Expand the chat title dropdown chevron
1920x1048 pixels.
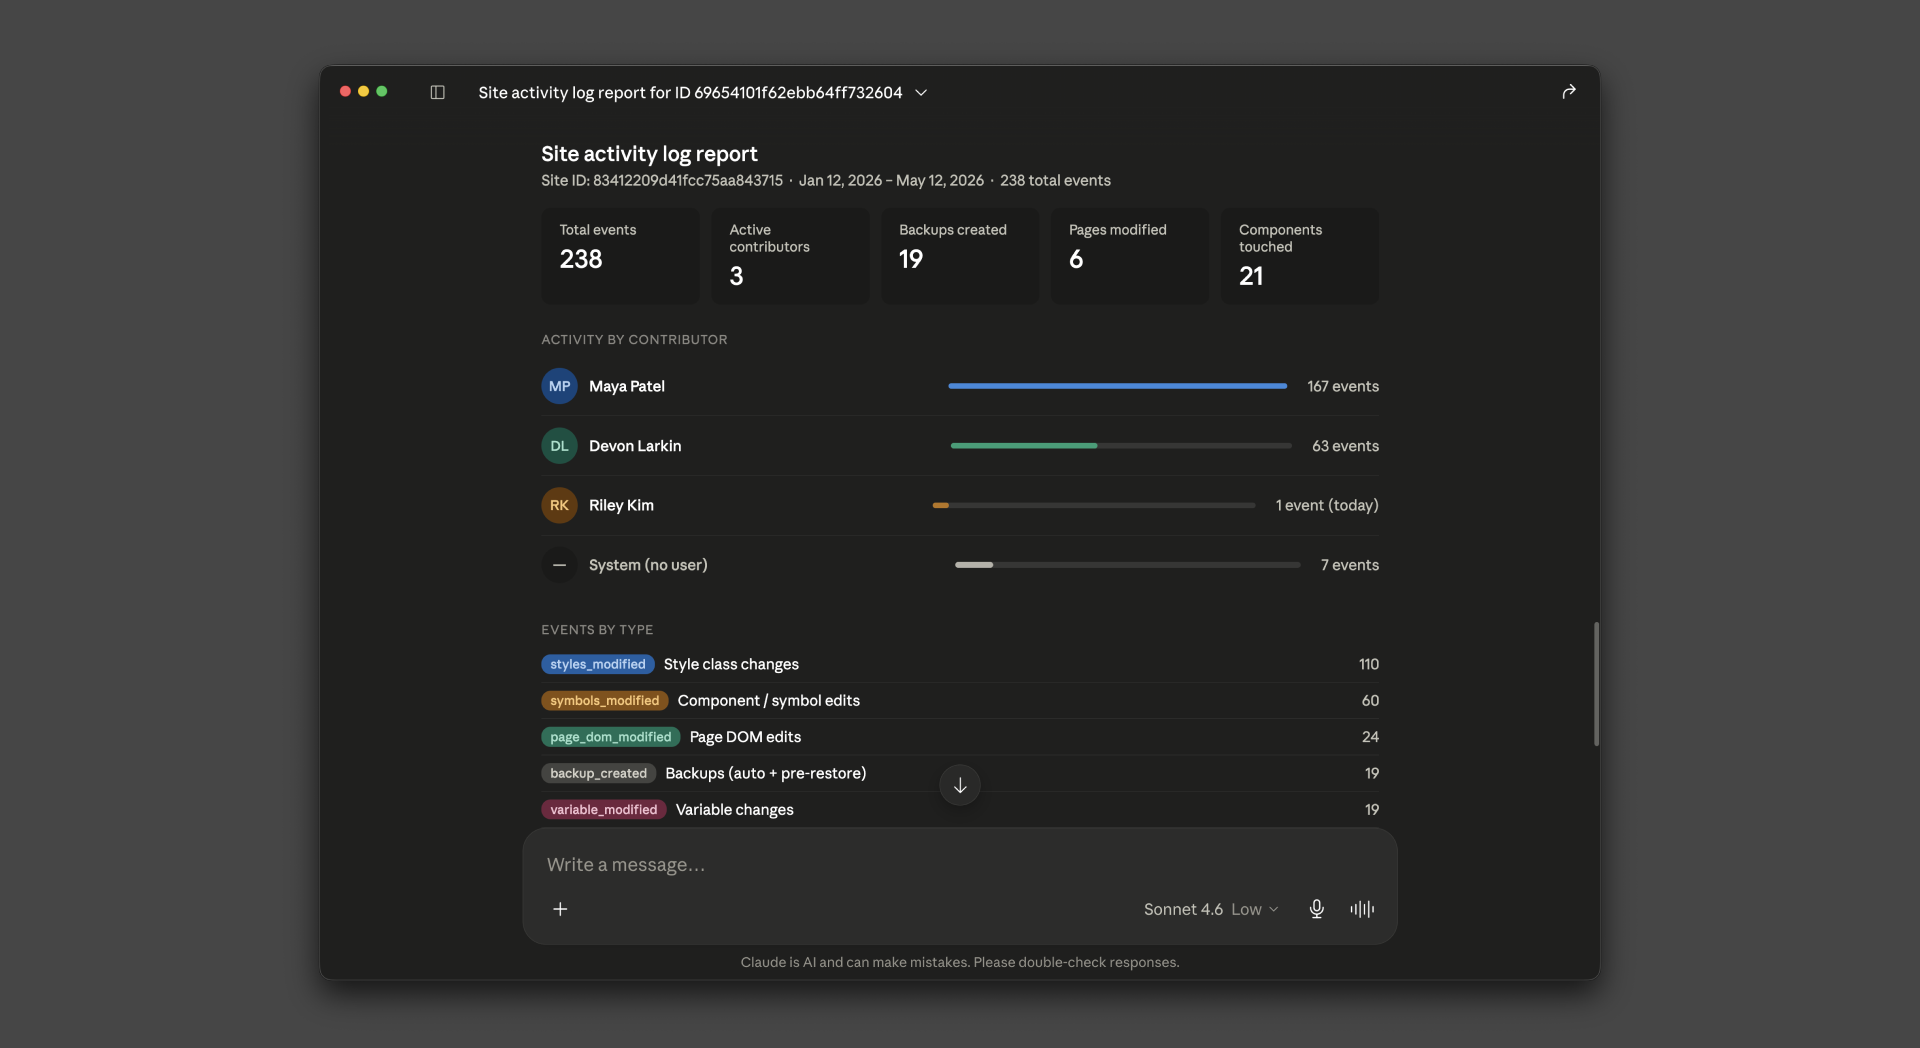point(921,92)
